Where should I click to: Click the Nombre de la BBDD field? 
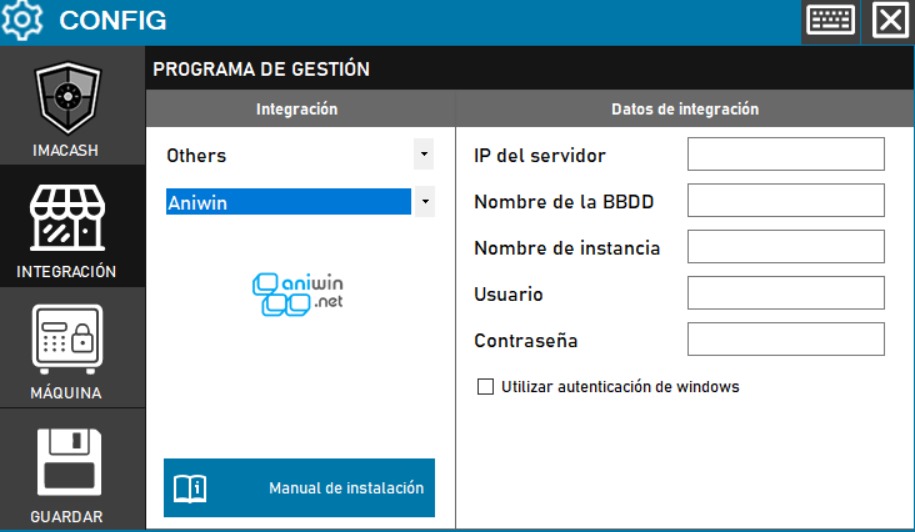point(785,201)
